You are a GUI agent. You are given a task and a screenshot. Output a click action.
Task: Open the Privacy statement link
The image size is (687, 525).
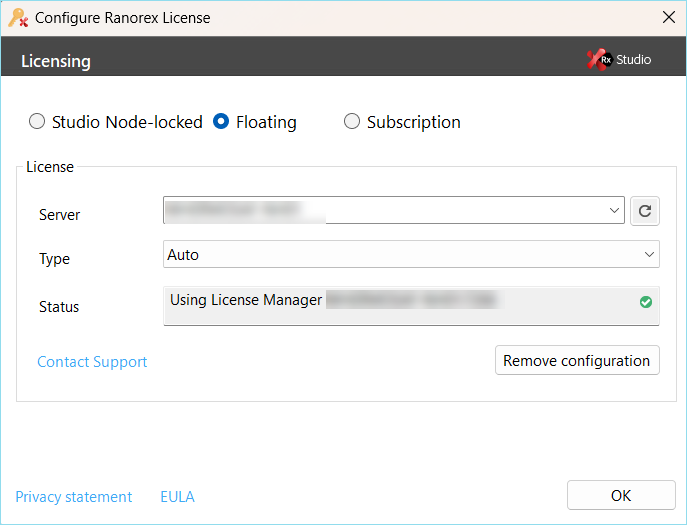tap(74, 497)
